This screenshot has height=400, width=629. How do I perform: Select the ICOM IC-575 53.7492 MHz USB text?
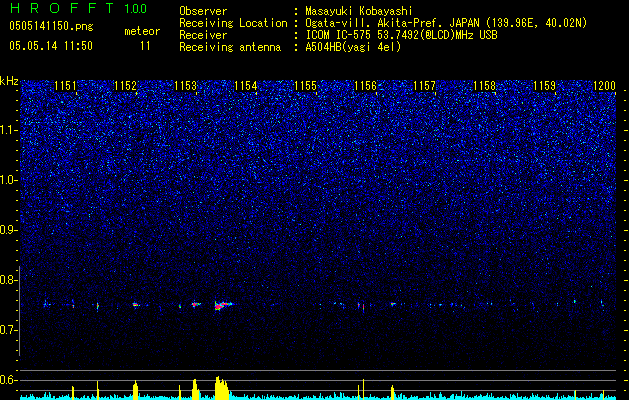pos(402,35)
